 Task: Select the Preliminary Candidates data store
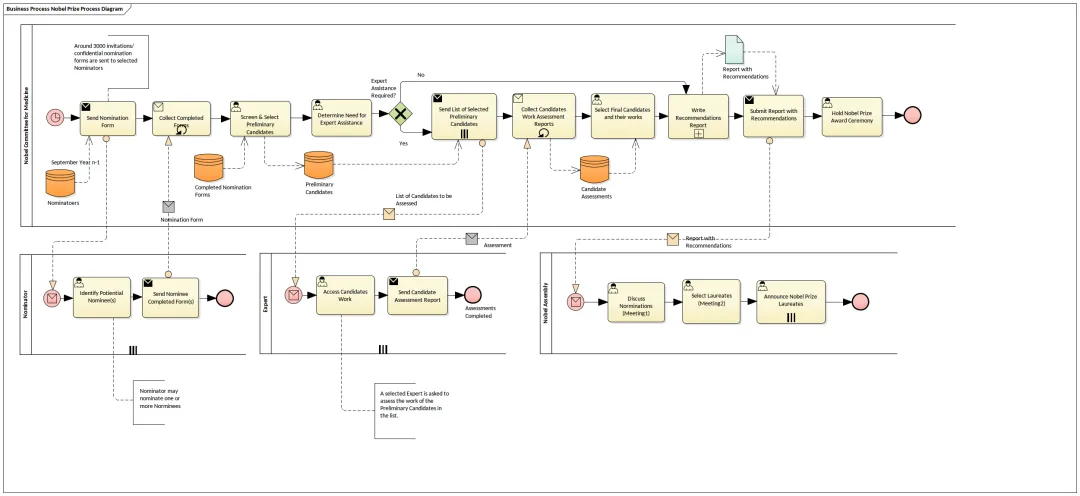point(319,165)
